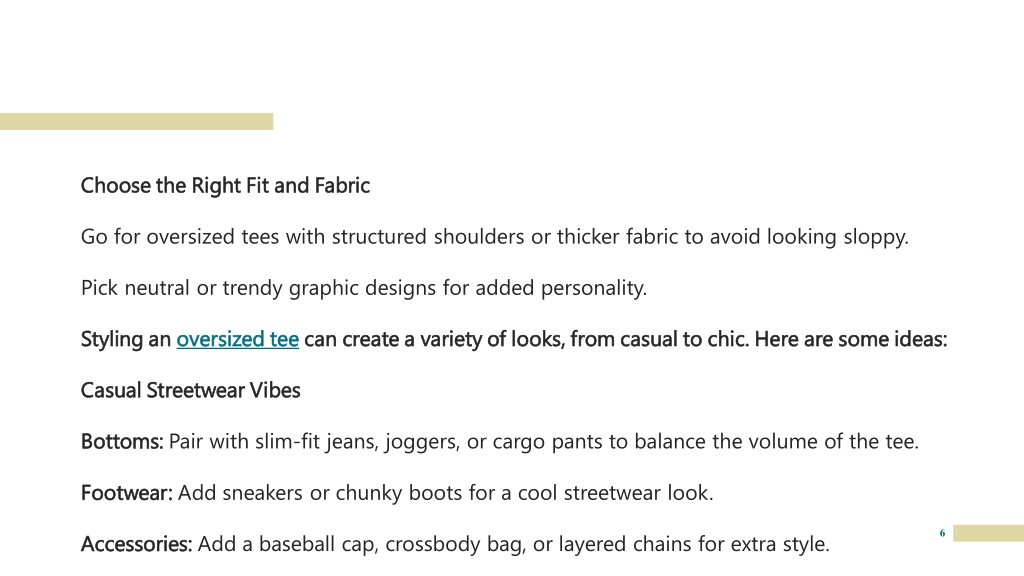
Task: Click the "Choose the Right Fit and Fabric" heading
Action: 225,185
